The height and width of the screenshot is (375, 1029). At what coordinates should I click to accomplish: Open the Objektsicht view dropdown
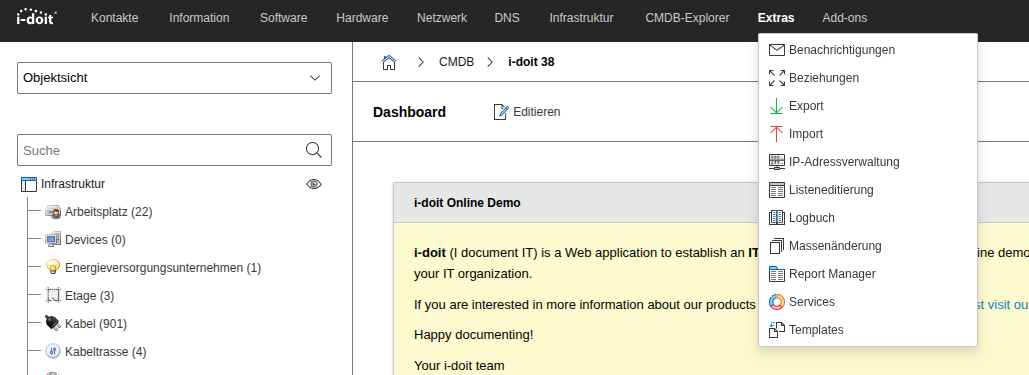175,78
